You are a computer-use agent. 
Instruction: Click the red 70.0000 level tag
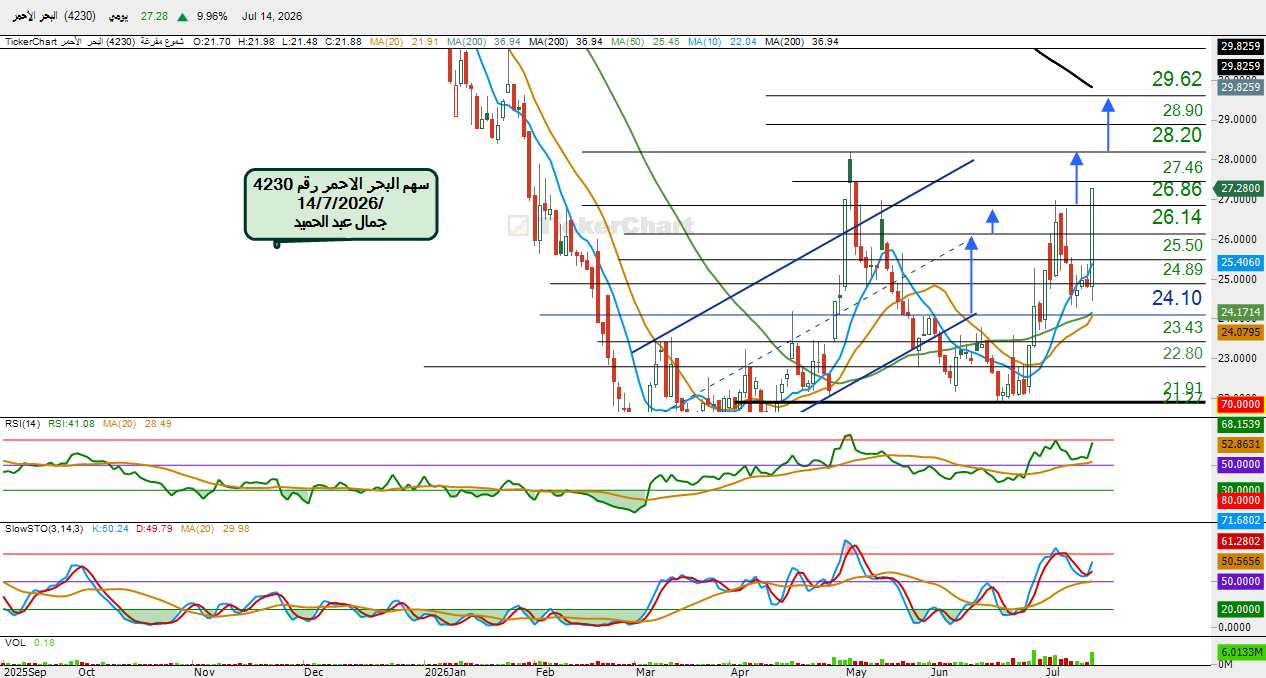pyautogui.click(x=1241, y=405)
